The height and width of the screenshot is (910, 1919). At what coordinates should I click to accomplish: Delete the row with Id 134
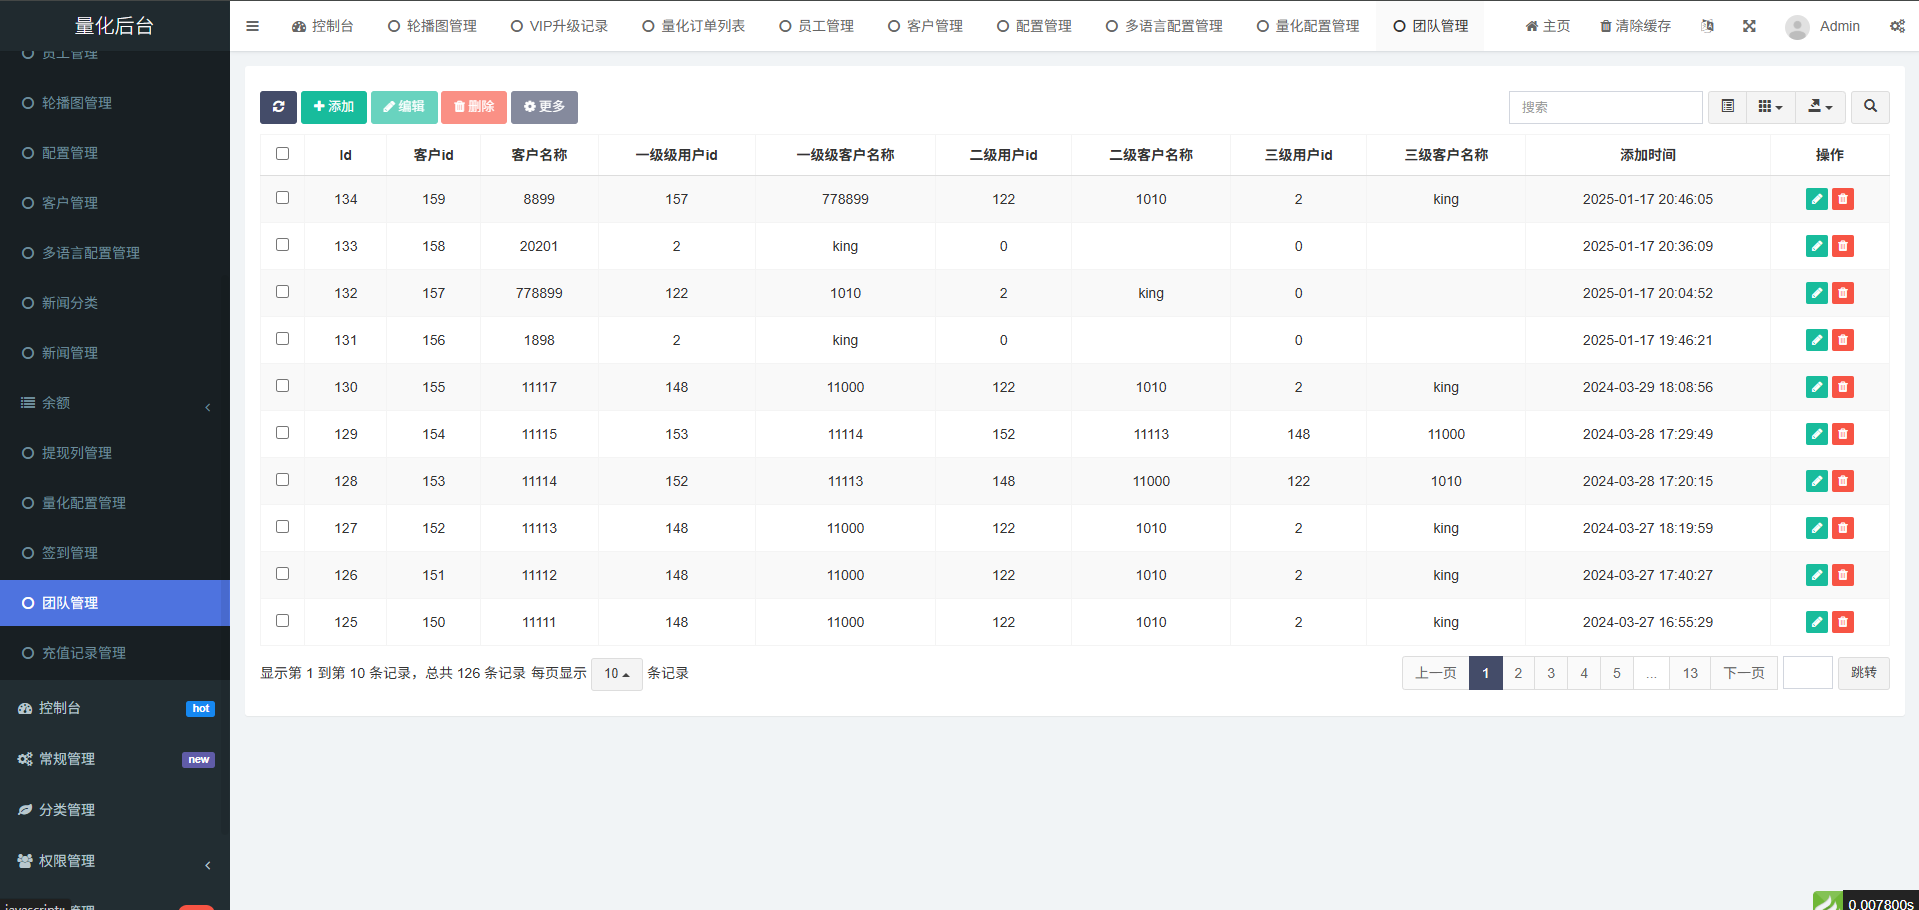(x=1843, y=199)
